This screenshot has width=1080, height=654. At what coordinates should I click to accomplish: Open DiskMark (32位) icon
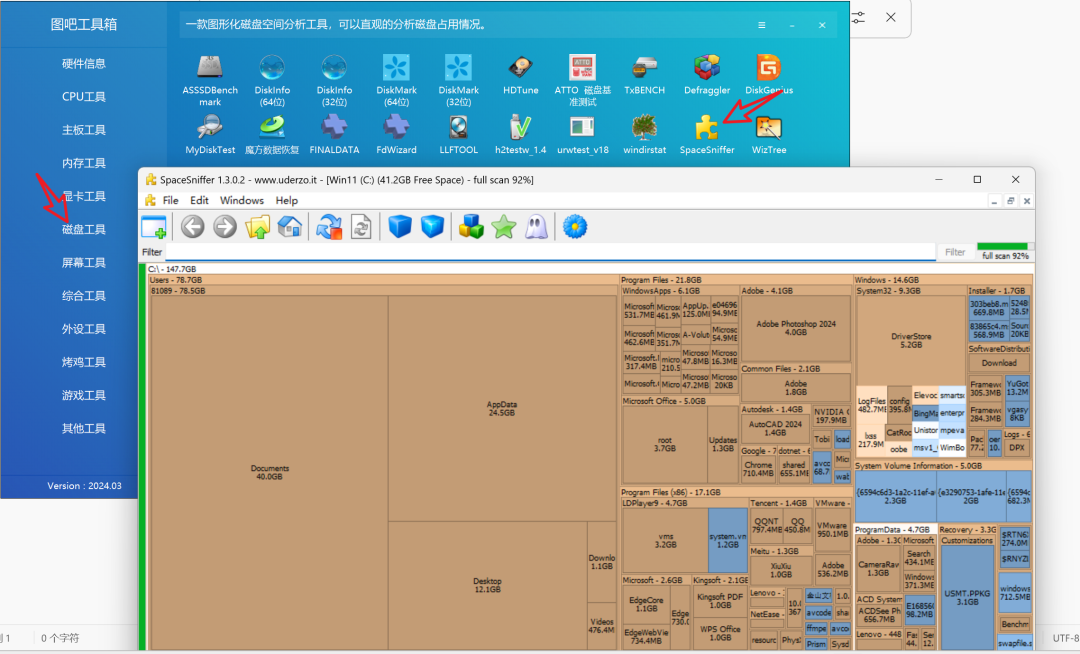point(458,80)
